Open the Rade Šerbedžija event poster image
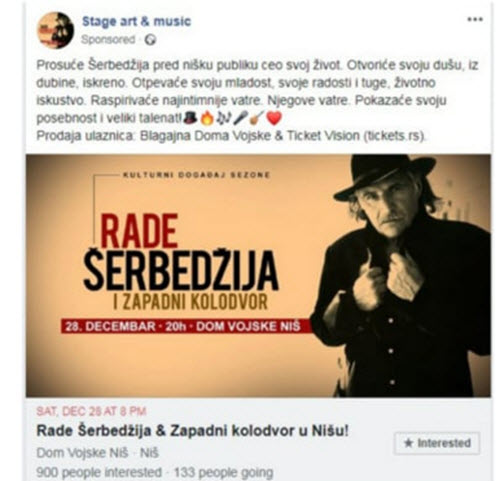 [258, 276]
